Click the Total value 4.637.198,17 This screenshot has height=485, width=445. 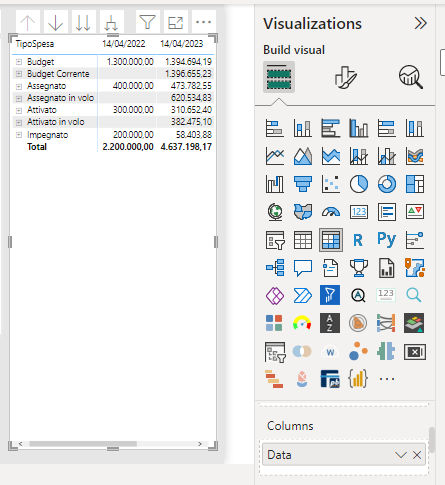coord(186,147)
